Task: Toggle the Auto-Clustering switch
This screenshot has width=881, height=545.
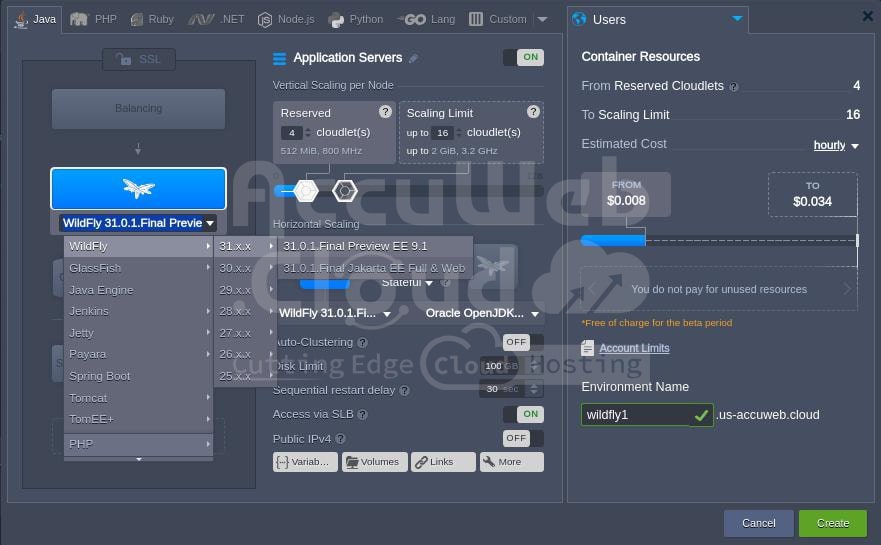Action: pyautogui.click(x=524, y=342)
